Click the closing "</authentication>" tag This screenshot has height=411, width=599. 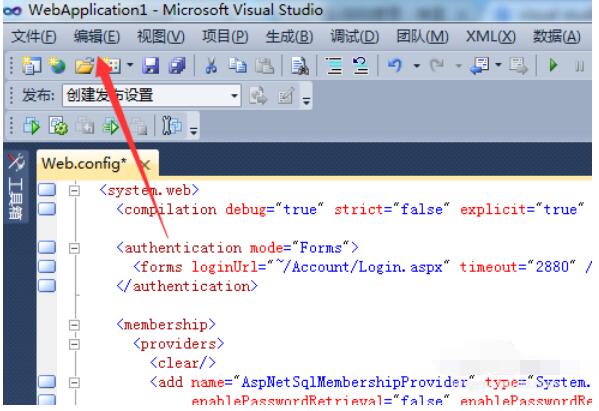(187, 286)
